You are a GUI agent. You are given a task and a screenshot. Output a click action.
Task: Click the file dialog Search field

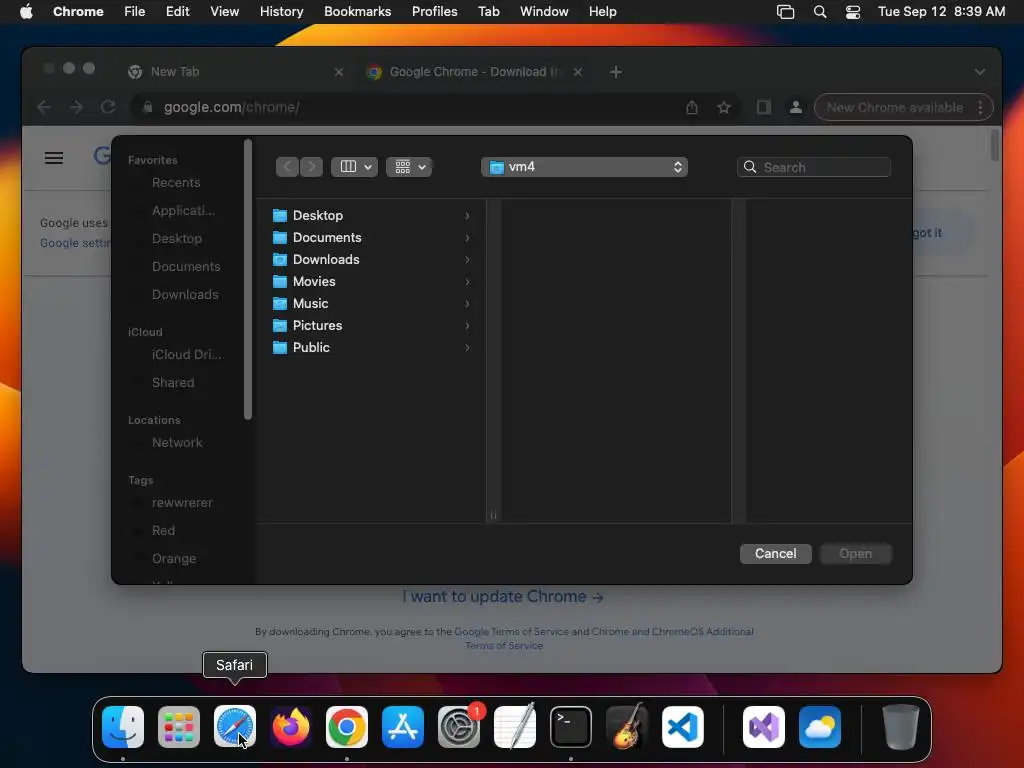pyautogui.click(x=814, y=167)
